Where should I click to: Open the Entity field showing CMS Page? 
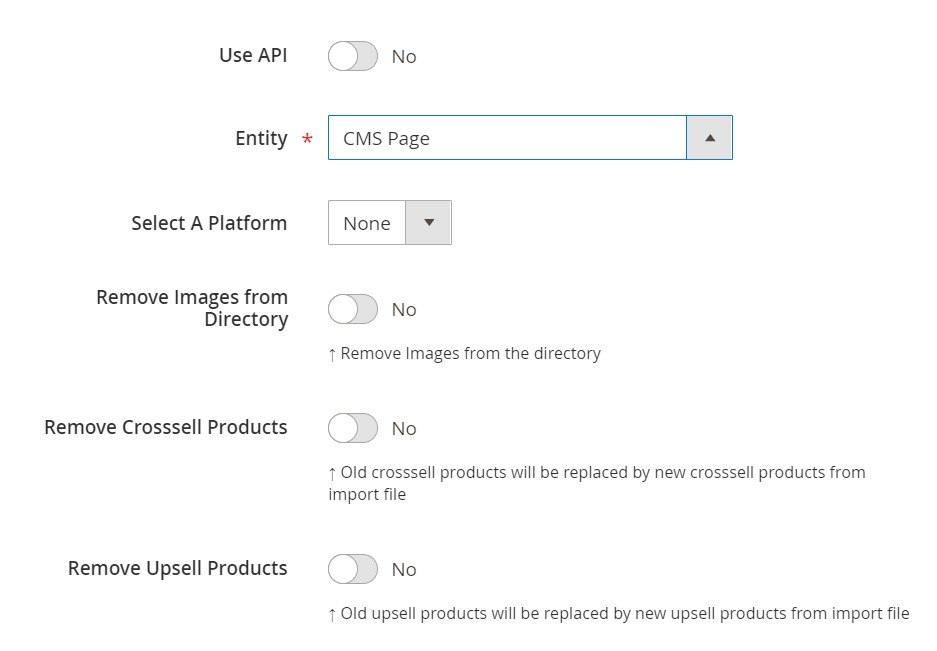pos(507,138)
